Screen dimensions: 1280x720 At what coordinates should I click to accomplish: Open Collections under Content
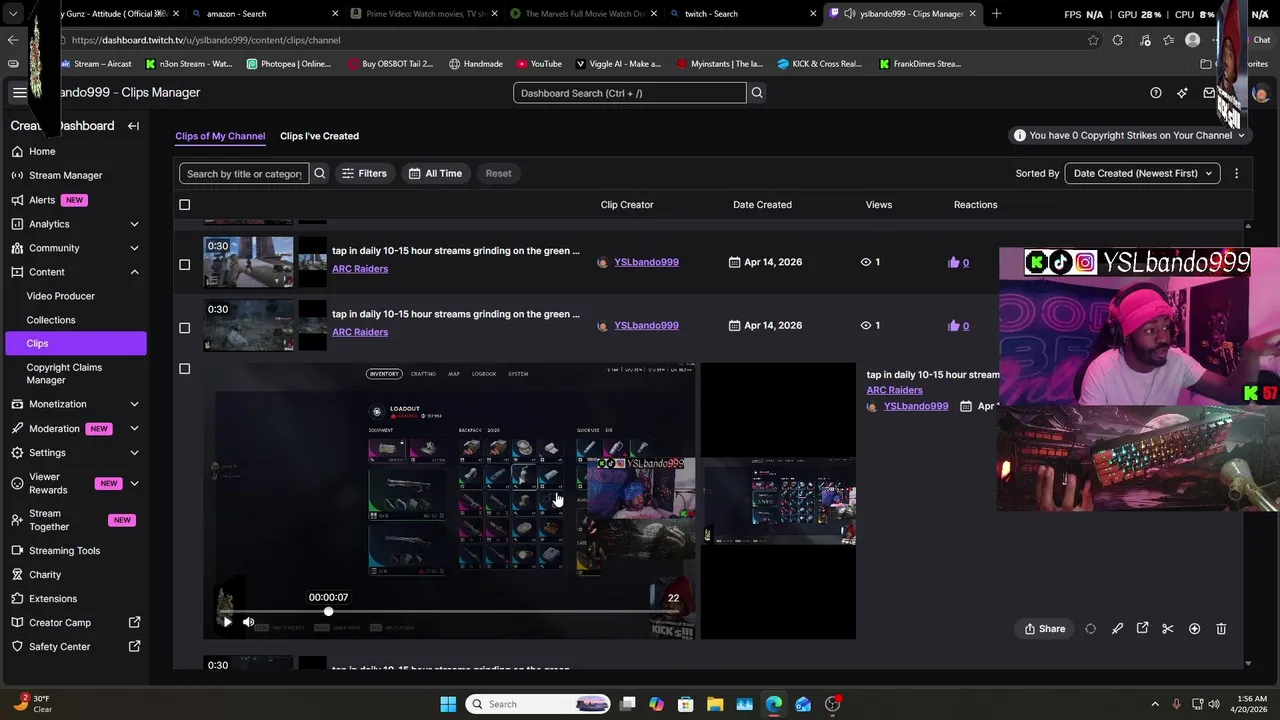click(x=50, y=320)
